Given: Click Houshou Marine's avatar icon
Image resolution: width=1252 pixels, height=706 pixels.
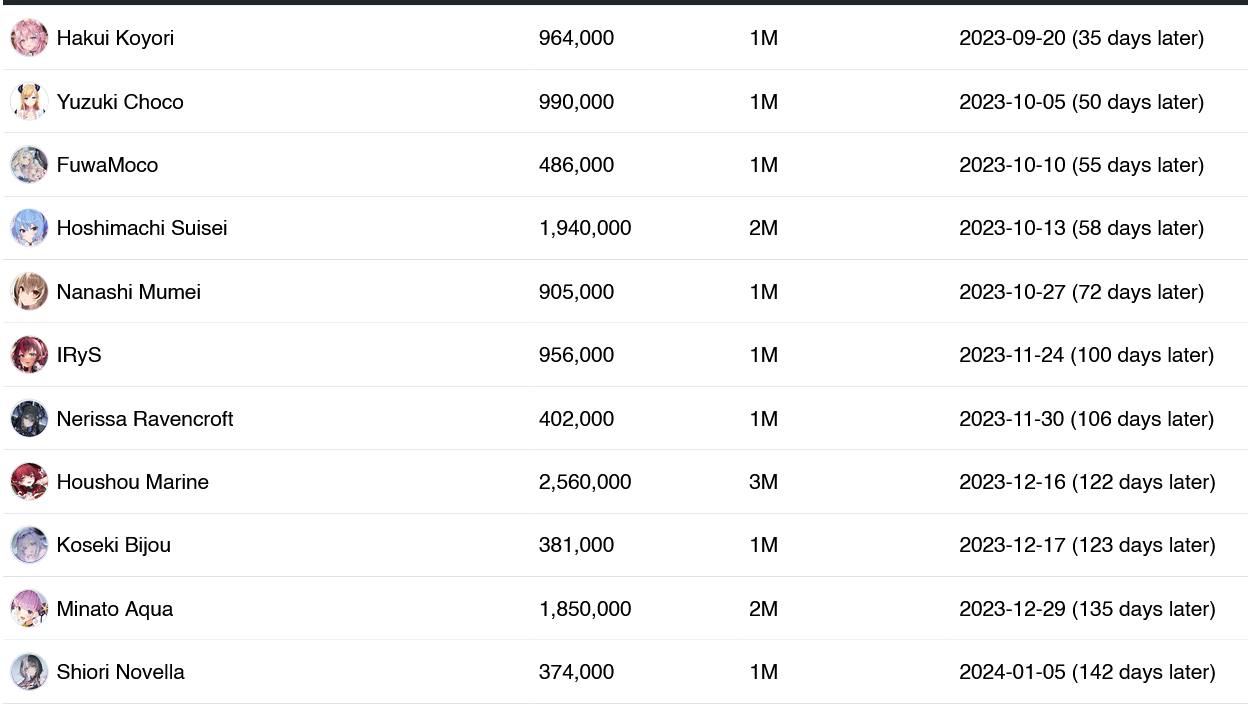Looking at the screenshot, I should (29, 482).
